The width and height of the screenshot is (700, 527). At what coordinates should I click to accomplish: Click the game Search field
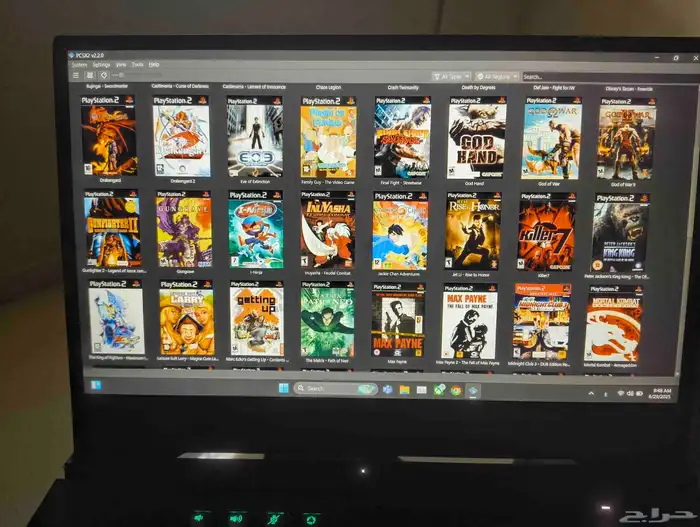coord(610,77)
